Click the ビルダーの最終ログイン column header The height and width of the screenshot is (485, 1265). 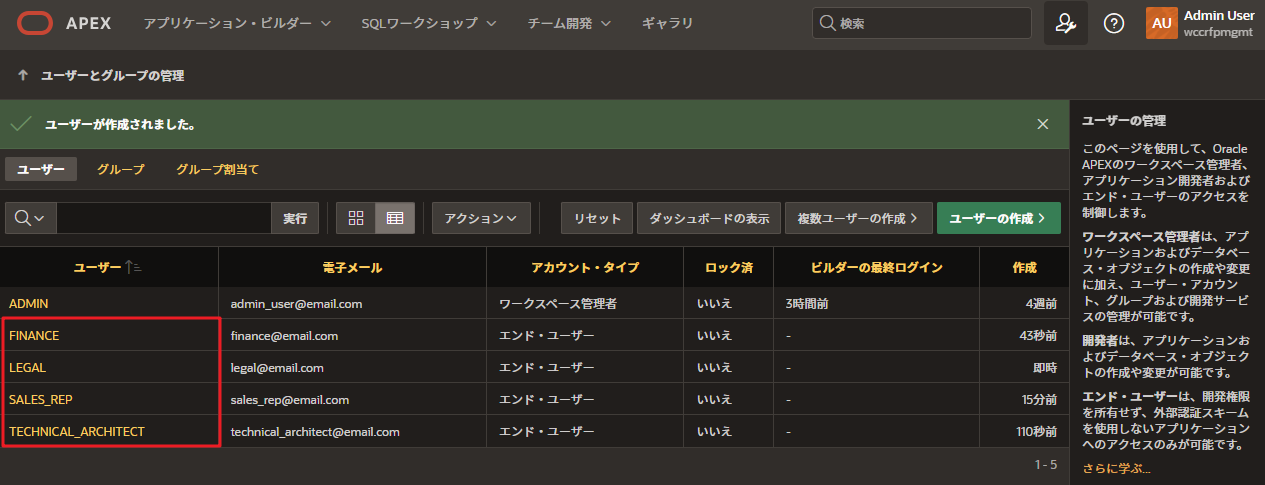click(875, 268)
